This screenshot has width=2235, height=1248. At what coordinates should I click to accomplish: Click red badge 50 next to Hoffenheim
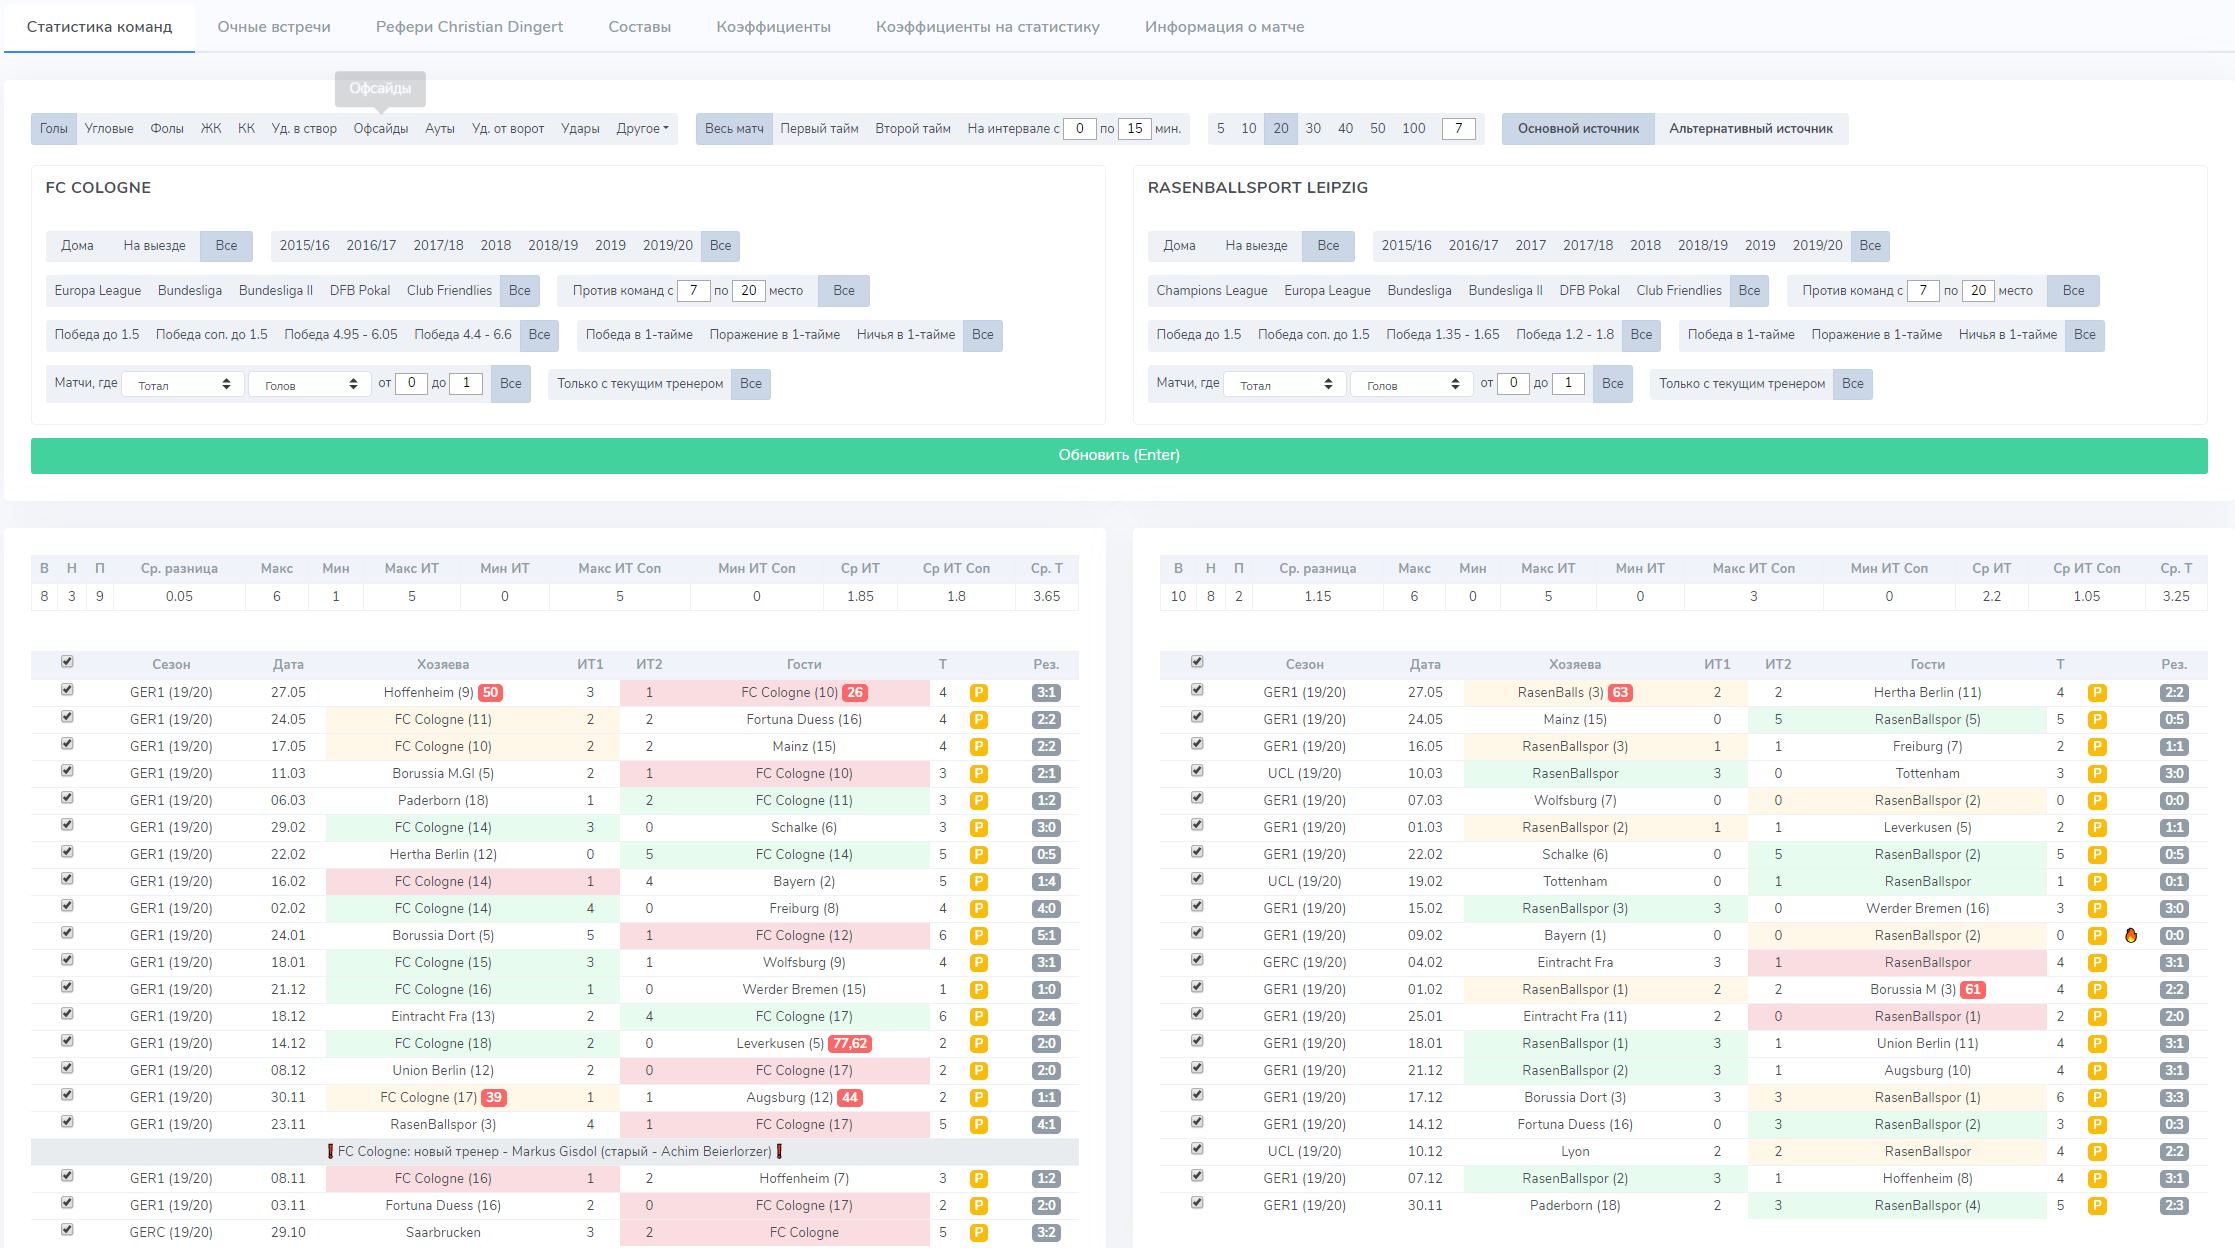[490, 692]
